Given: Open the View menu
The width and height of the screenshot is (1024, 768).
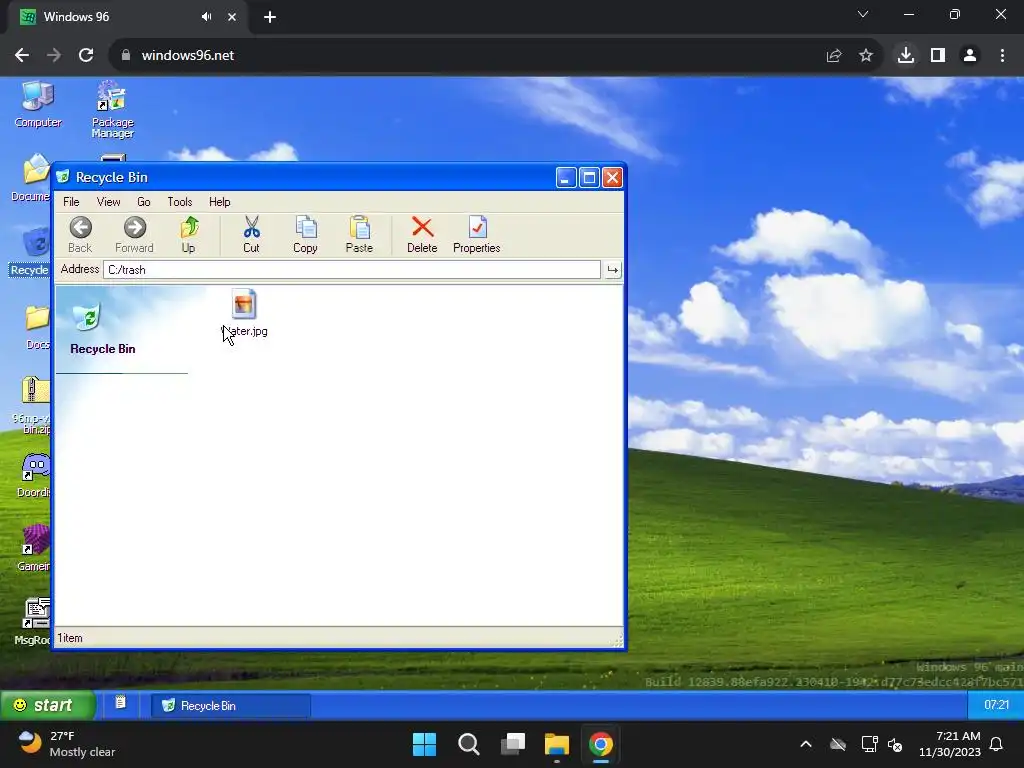Looking at the screenshot, I should (x=108, y=202).
